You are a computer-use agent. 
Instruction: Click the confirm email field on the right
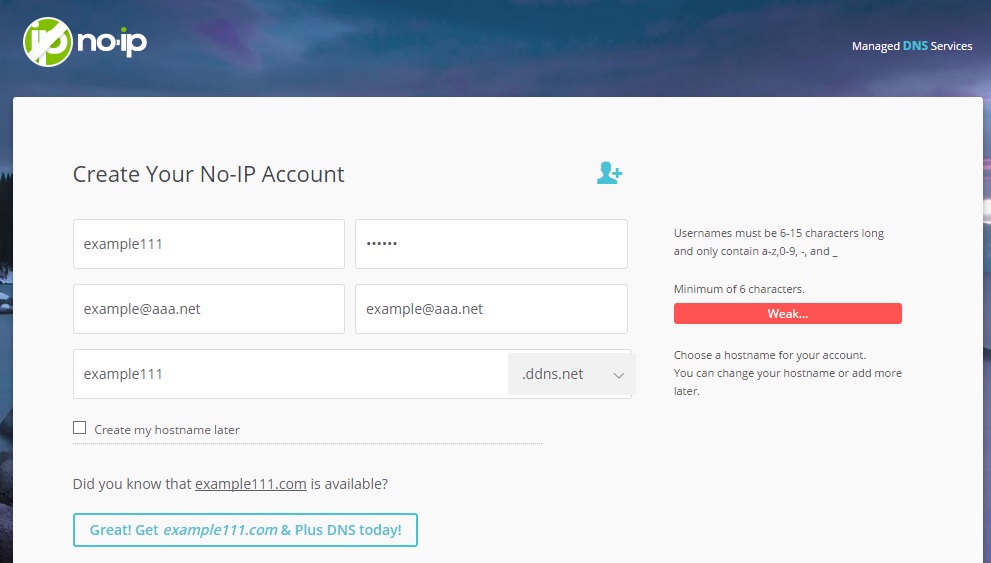click(x=491, y=309)
